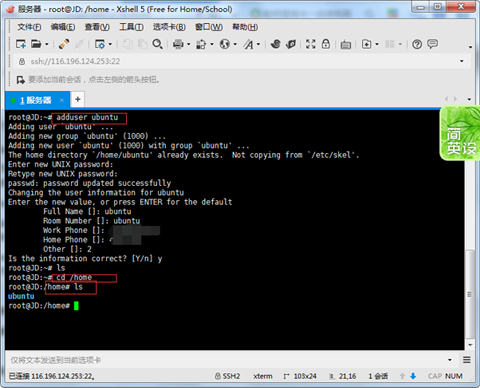Expand the compose bar dropdown arrow
The image size is (480, 388).
point(450,360)
